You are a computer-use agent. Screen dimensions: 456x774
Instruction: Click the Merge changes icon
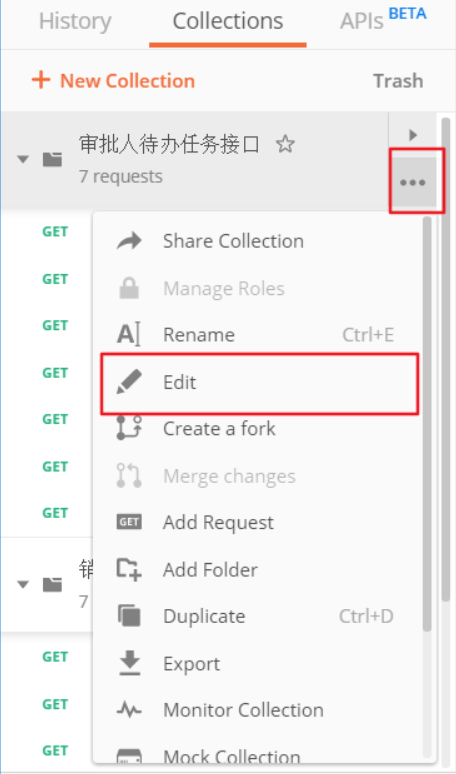[x=129, y=475]
